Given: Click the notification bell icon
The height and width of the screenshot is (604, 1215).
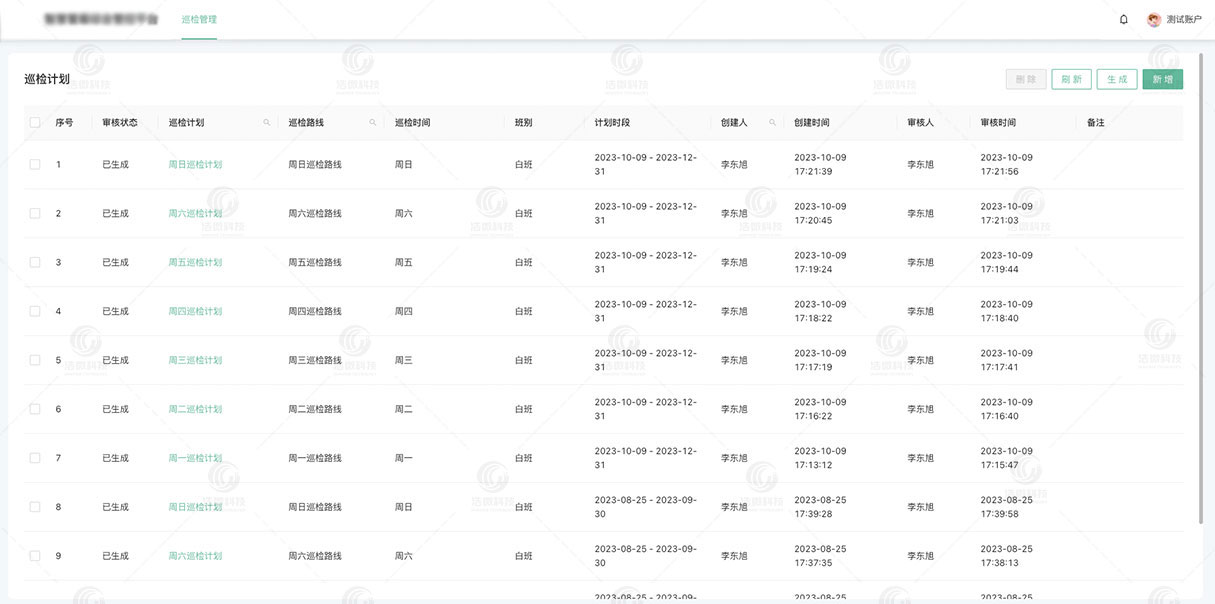Looking at the screenshot, I should [x=1123, y=20].
